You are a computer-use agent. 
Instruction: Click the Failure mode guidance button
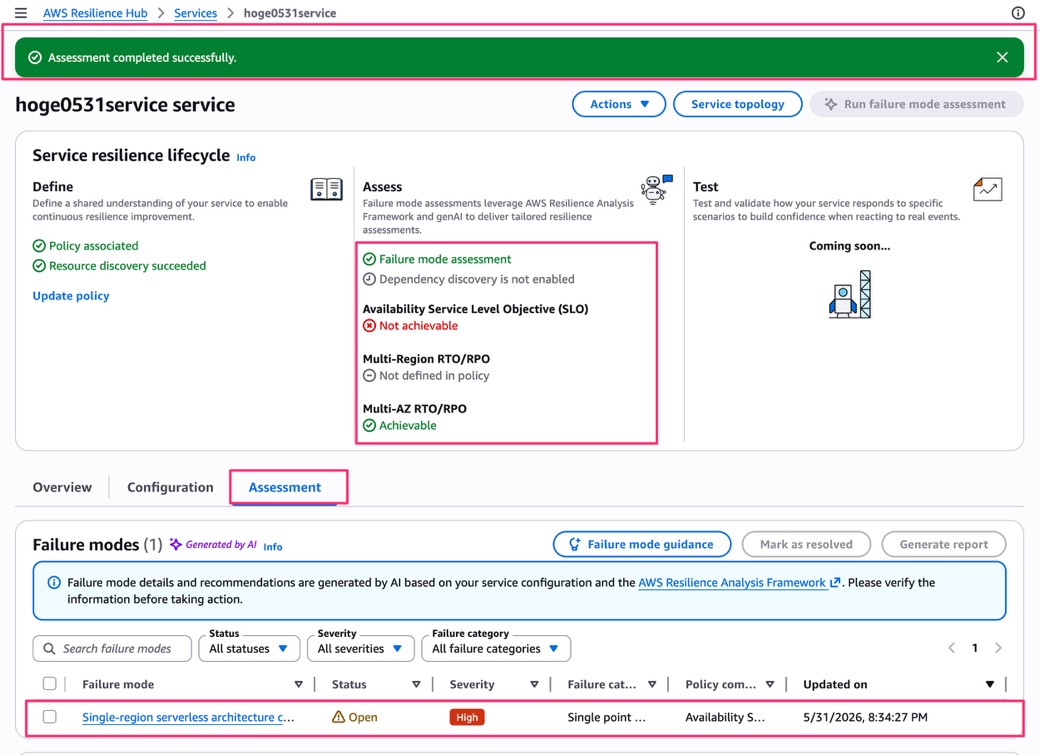click(642, 544)
